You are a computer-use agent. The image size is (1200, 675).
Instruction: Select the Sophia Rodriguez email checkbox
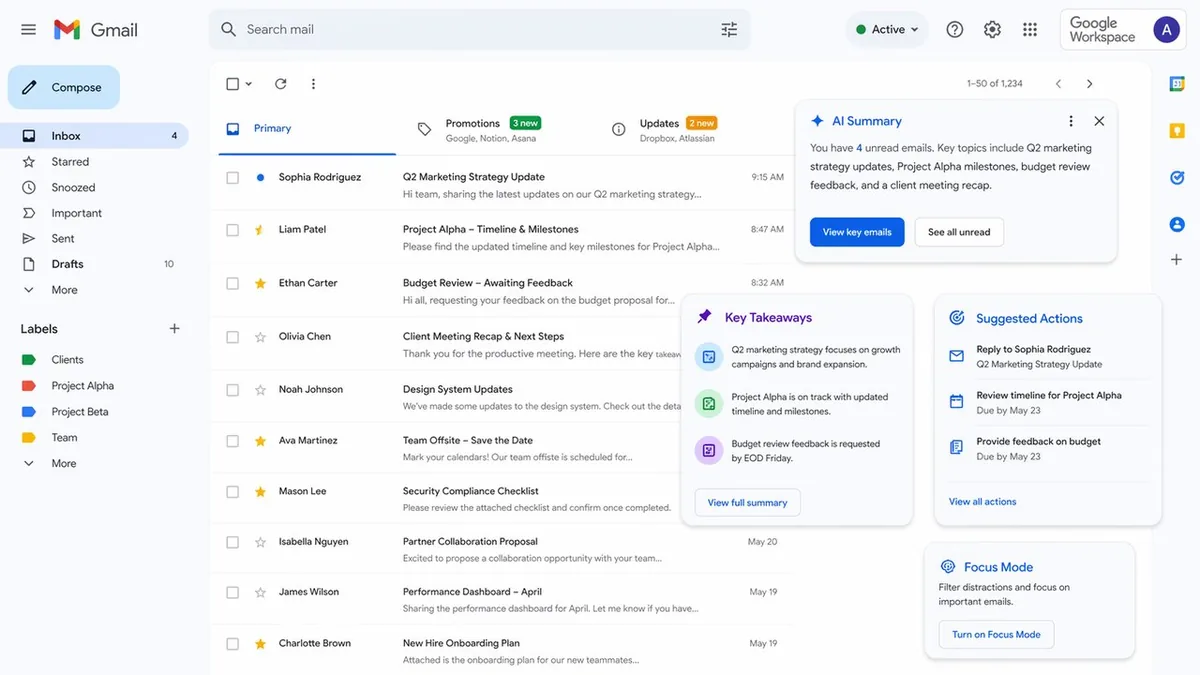coord(233,178)
